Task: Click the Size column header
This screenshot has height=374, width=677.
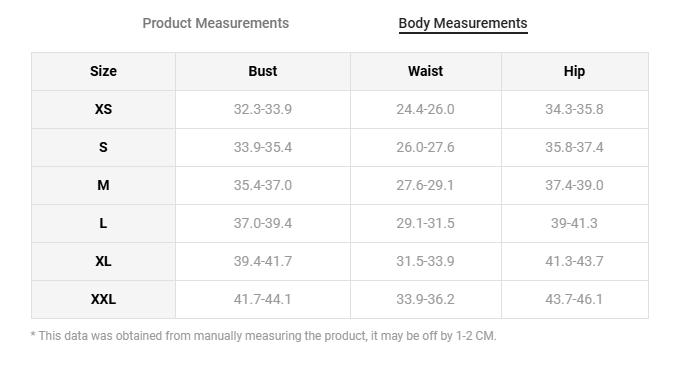Action: click(x=103, y=71)
